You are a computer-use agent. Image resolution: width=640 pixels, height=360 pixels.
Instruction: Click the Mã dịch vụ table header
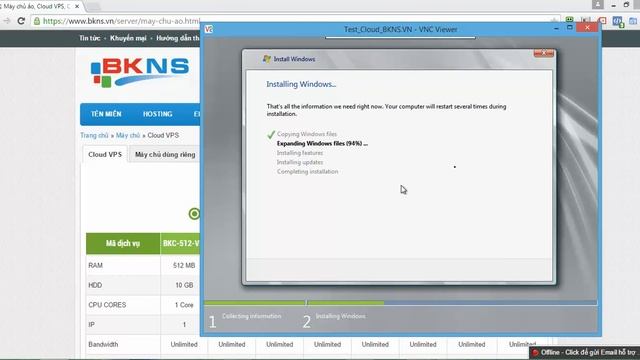[123, 244]
